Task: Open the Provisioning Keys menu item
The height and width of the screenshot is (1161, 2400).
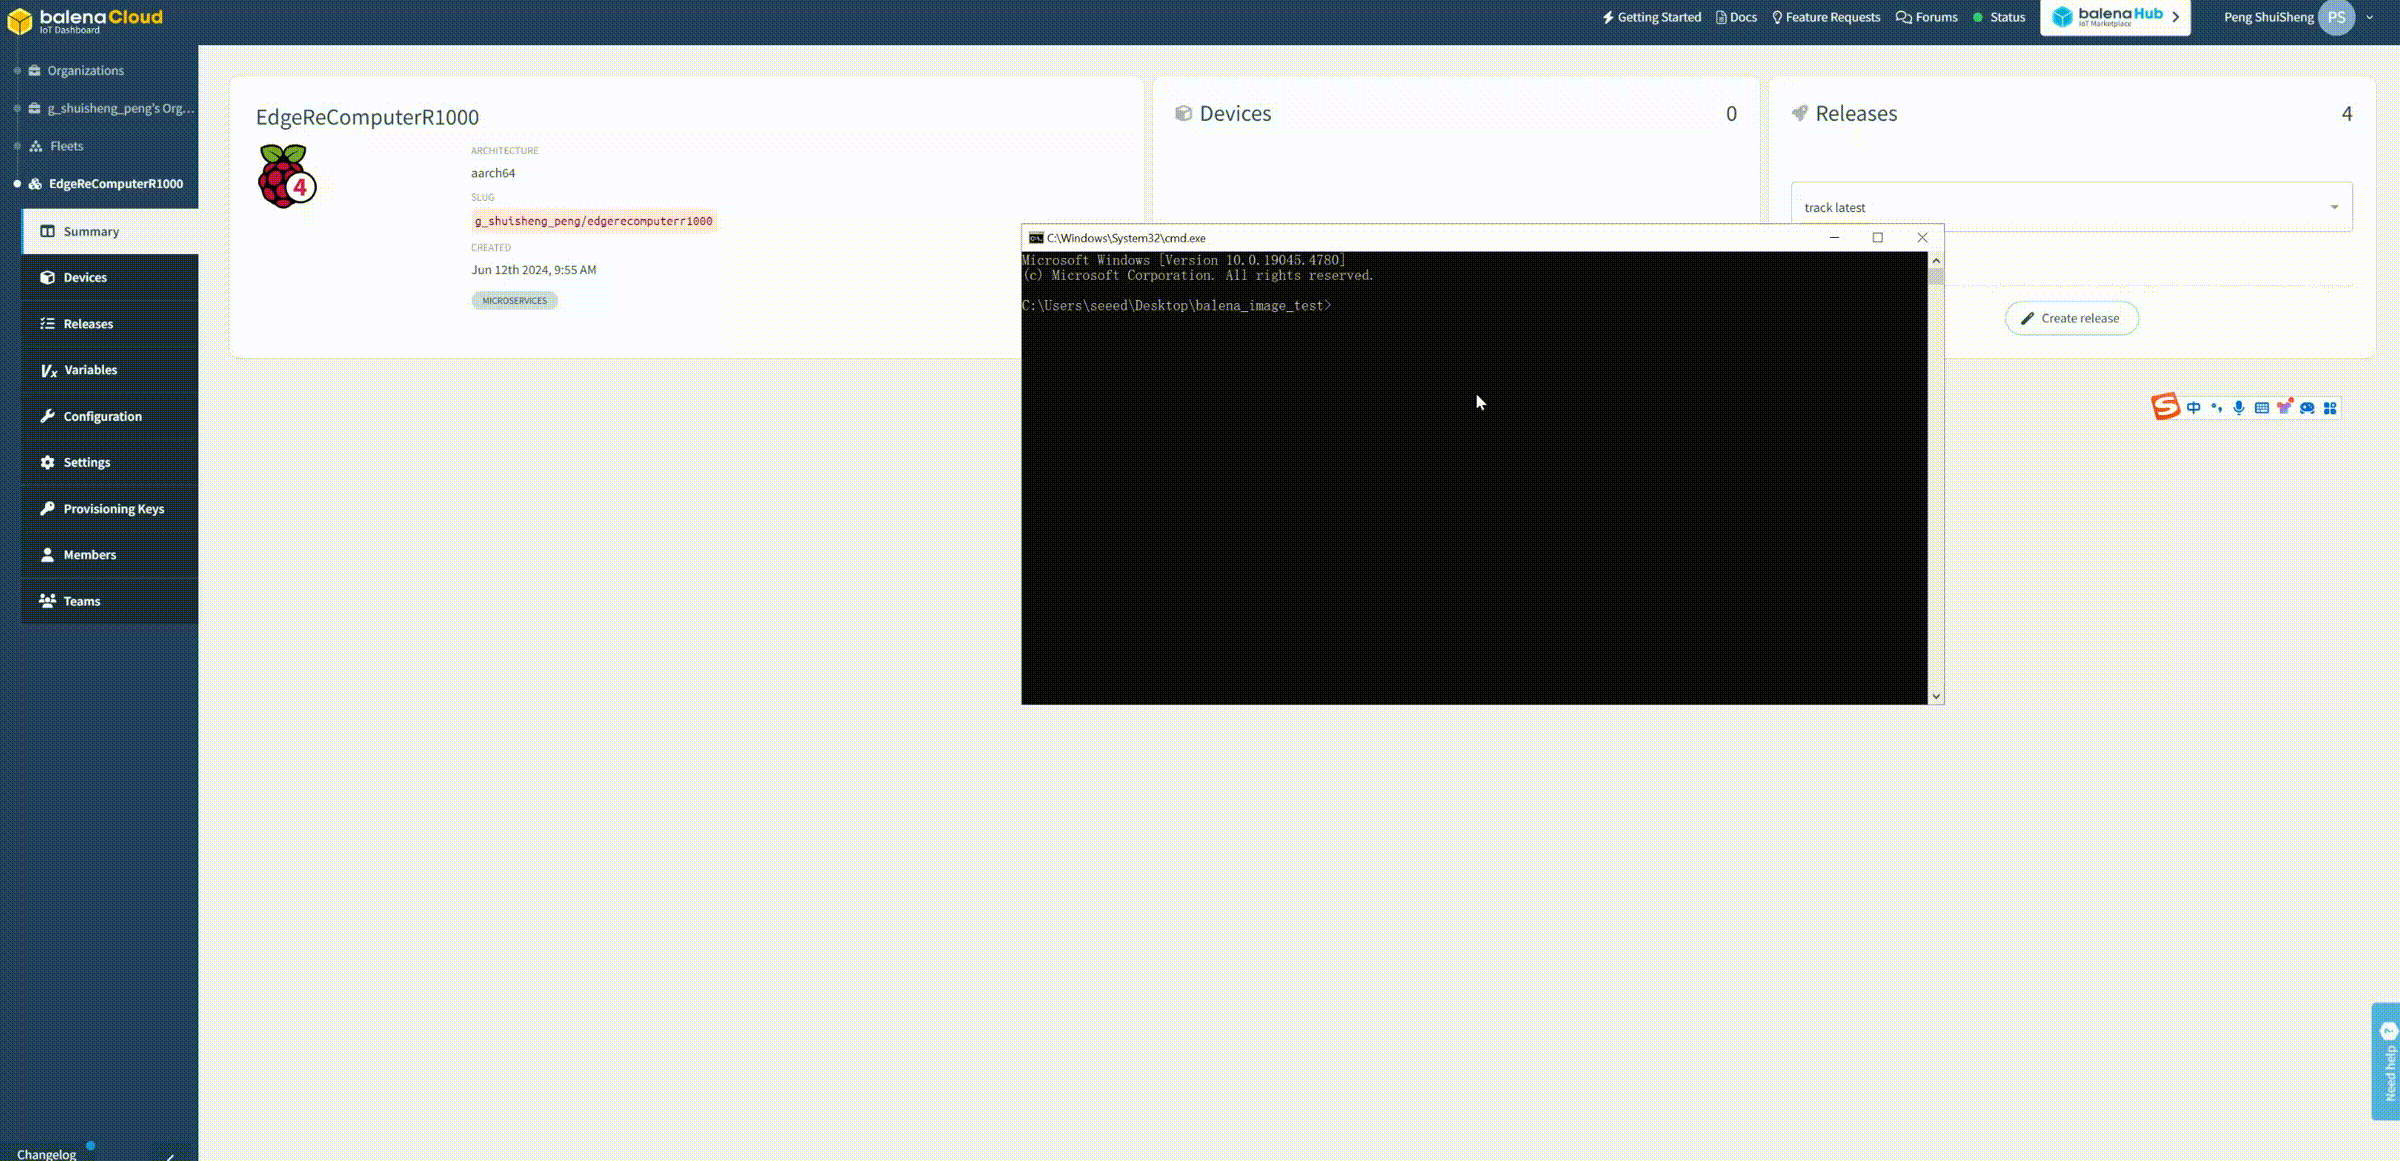Action: pos(110,508)
